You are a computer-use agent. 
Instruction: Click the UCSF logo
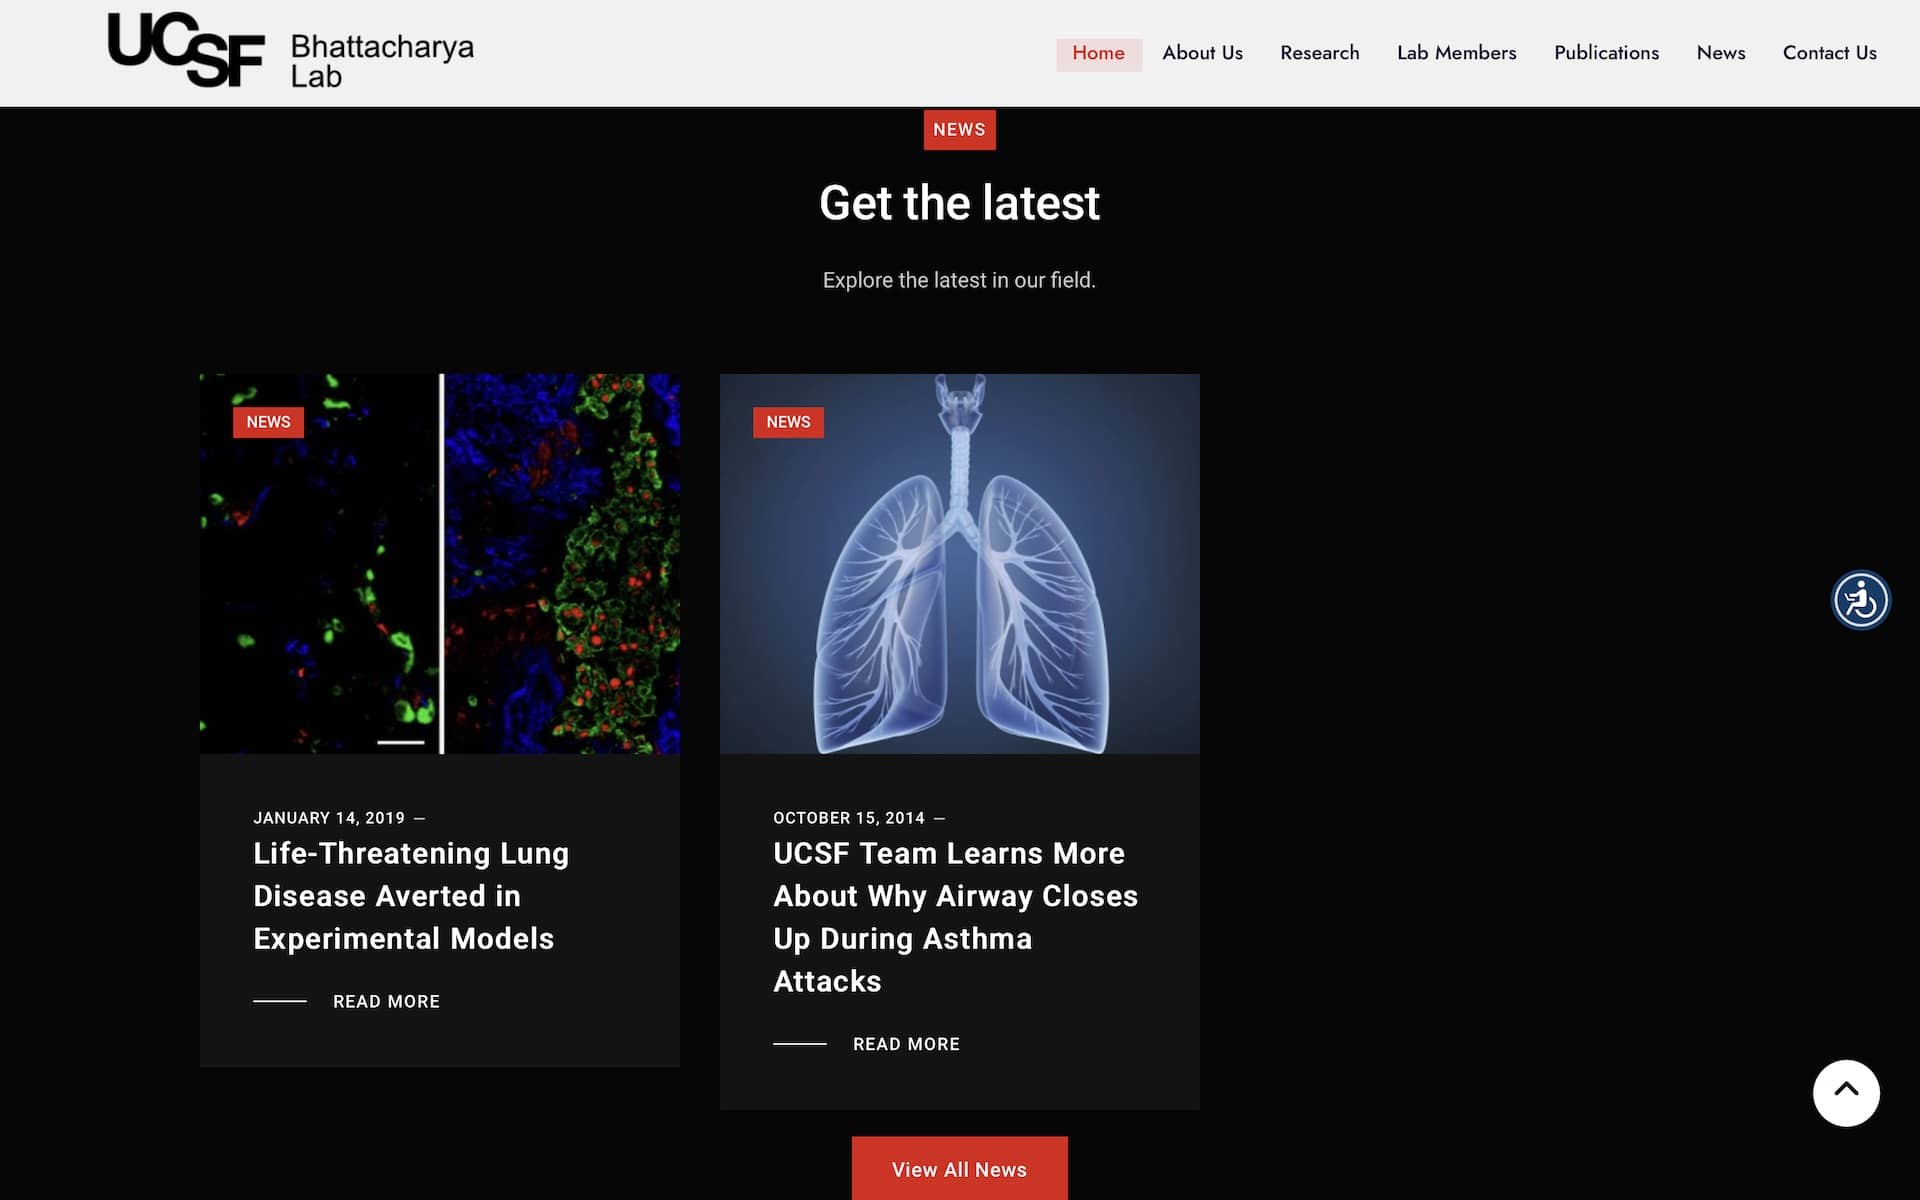tap(186, 50)
